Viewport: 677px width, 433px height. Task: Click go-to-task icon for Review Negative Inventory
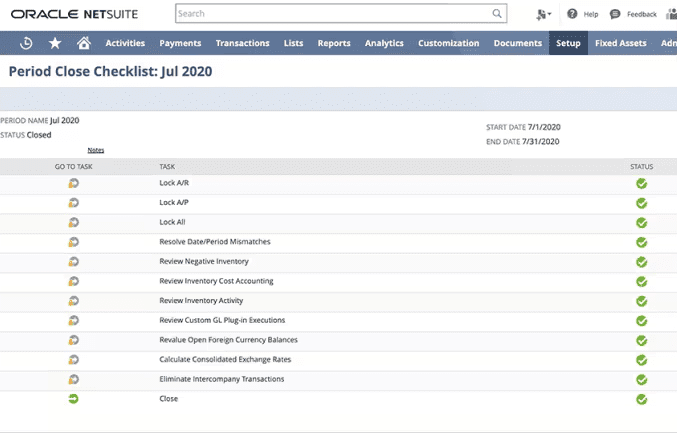click(73, 262)
